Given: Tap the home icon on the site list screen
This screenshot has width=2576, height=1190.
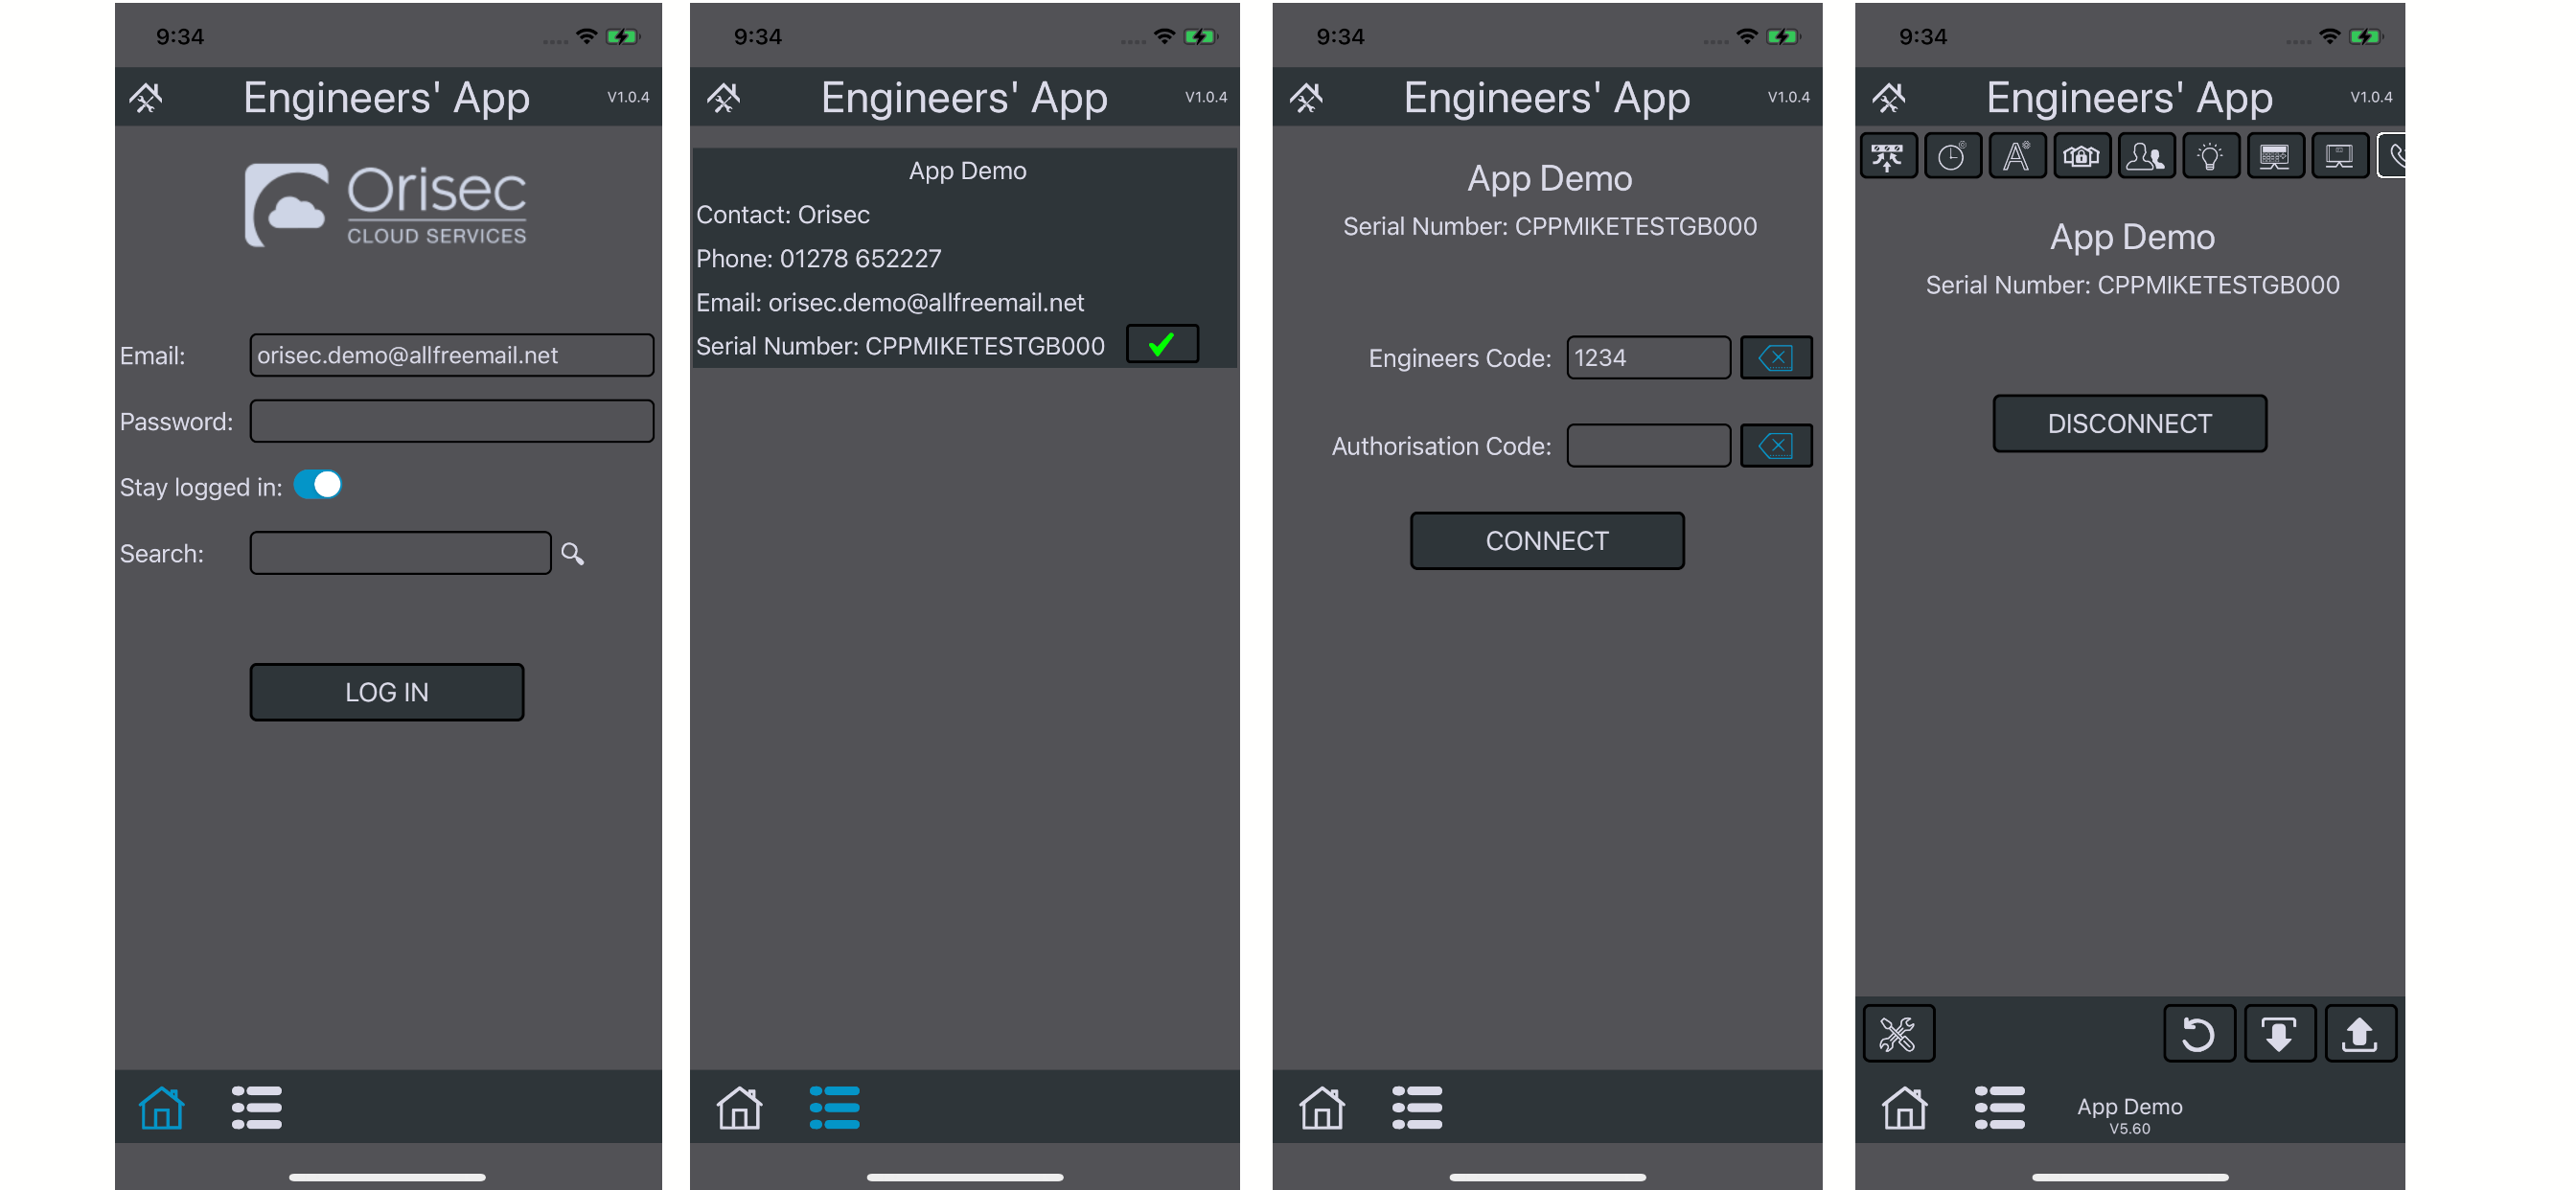Looking at the screenshot, I should point(739,1107).
